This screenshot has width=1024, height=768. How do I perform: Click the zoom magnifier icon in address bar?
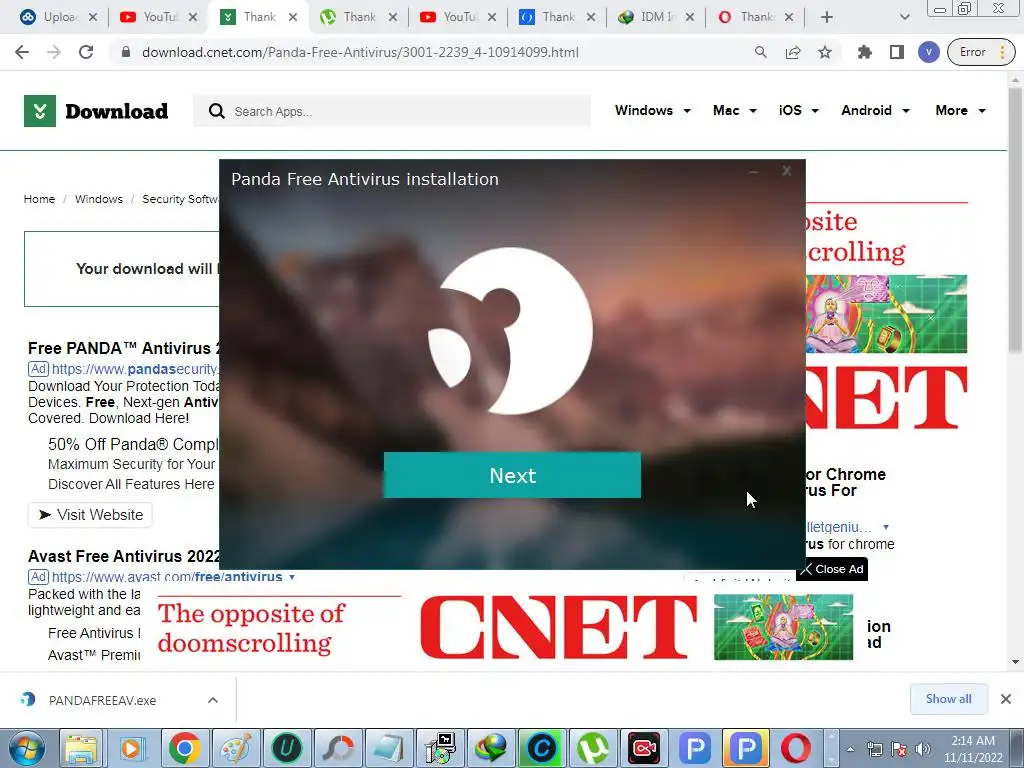[x=760, y=52]
